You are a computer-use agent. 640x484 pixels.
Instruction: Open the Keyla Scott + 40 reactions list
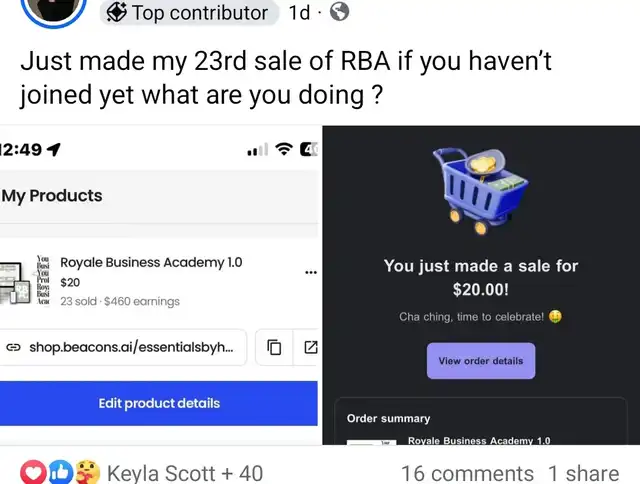(x=185, y=473)
